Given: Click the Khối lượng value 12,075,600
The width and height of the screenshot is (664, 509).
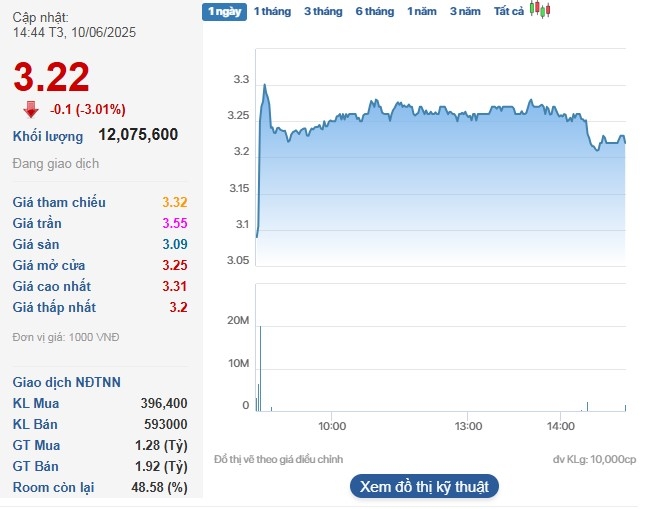Looking at the screenshot, I should (x=138, y=135).
